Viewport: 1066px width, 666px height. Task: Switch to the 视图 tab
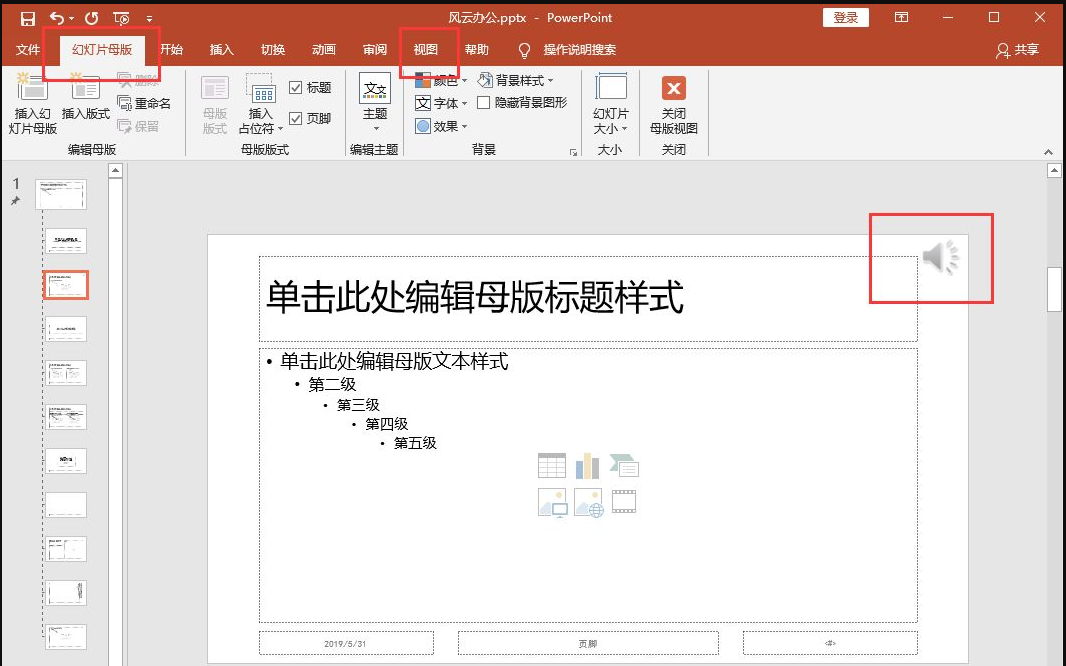point(426,50)
